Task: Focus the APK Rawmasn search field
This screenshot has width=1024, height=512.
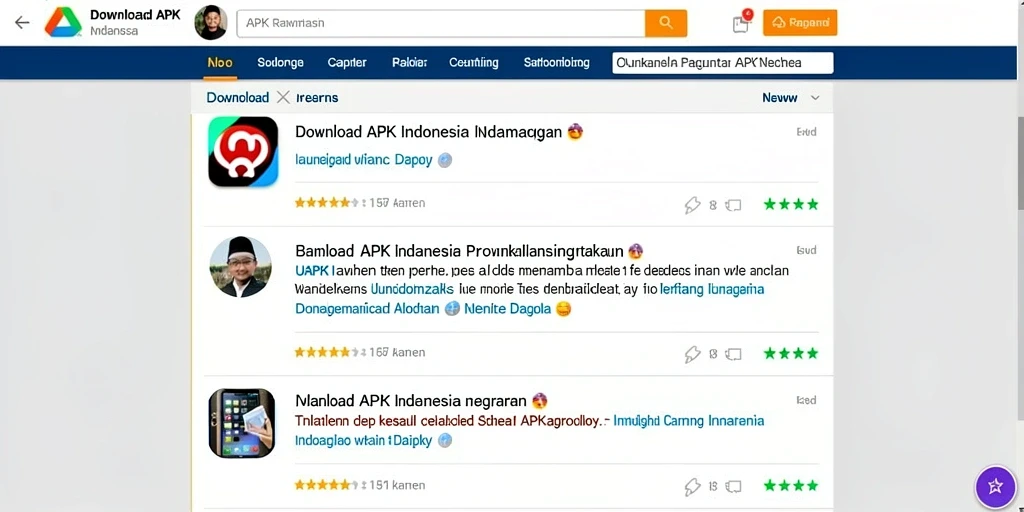Action: point(441,23)
